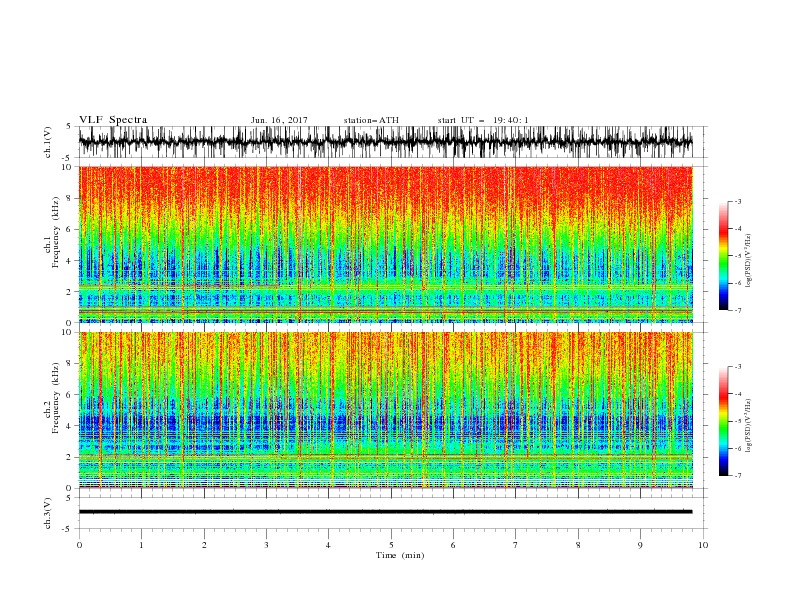Click the ch.1 spectrogram panel

(x=385, y=244)
